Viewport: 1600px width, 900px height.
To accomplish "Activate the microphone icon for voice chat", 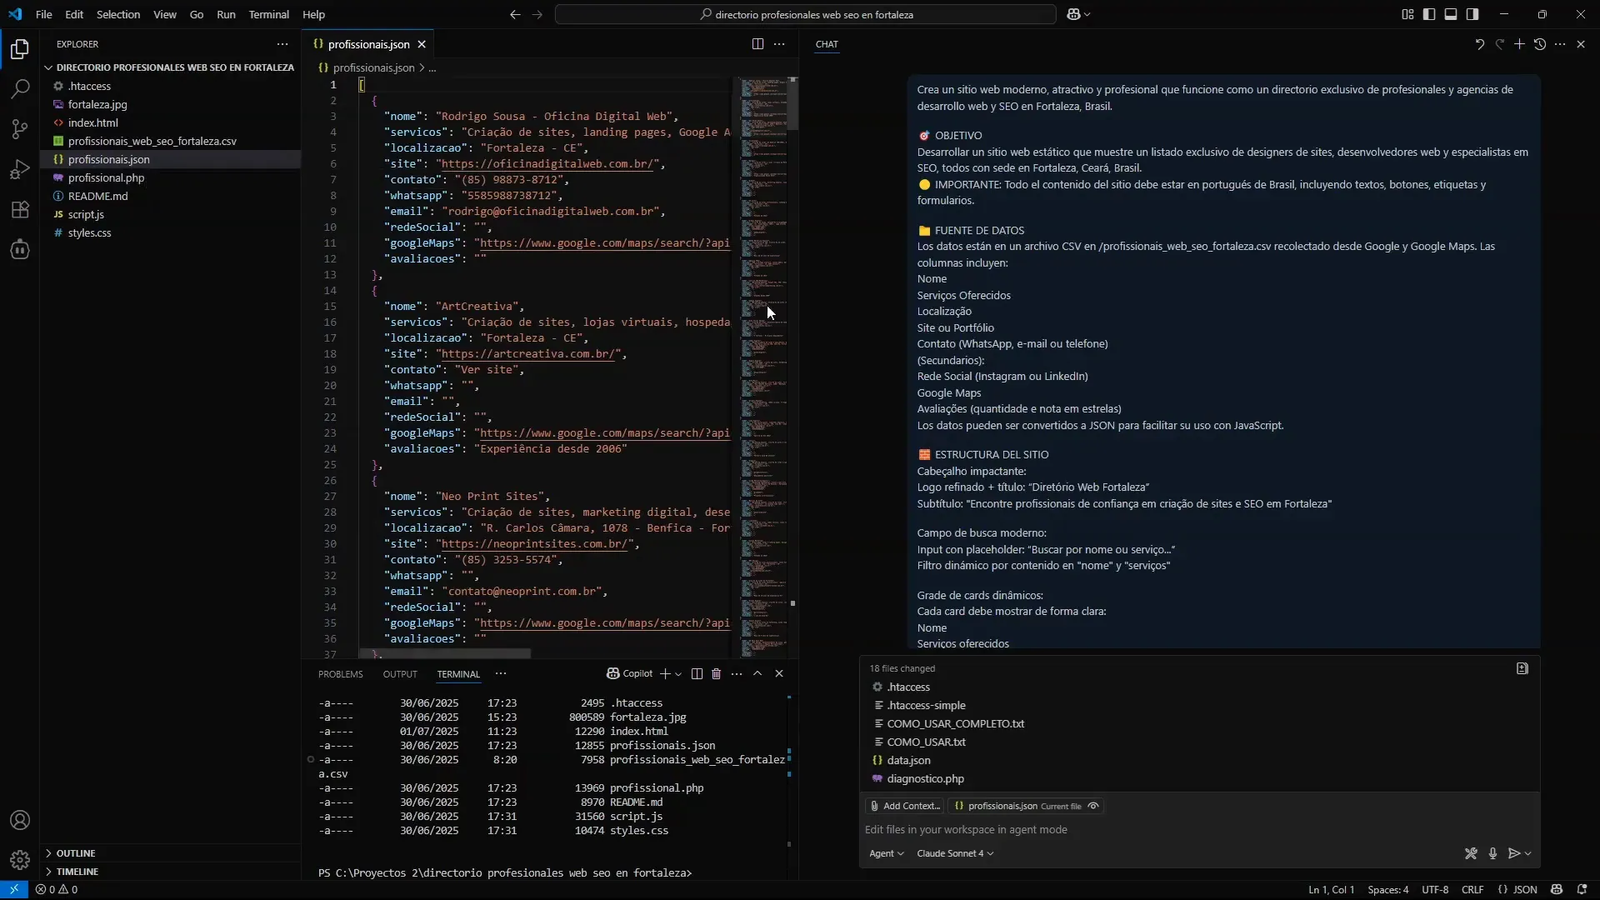I will click(1493, 853).
